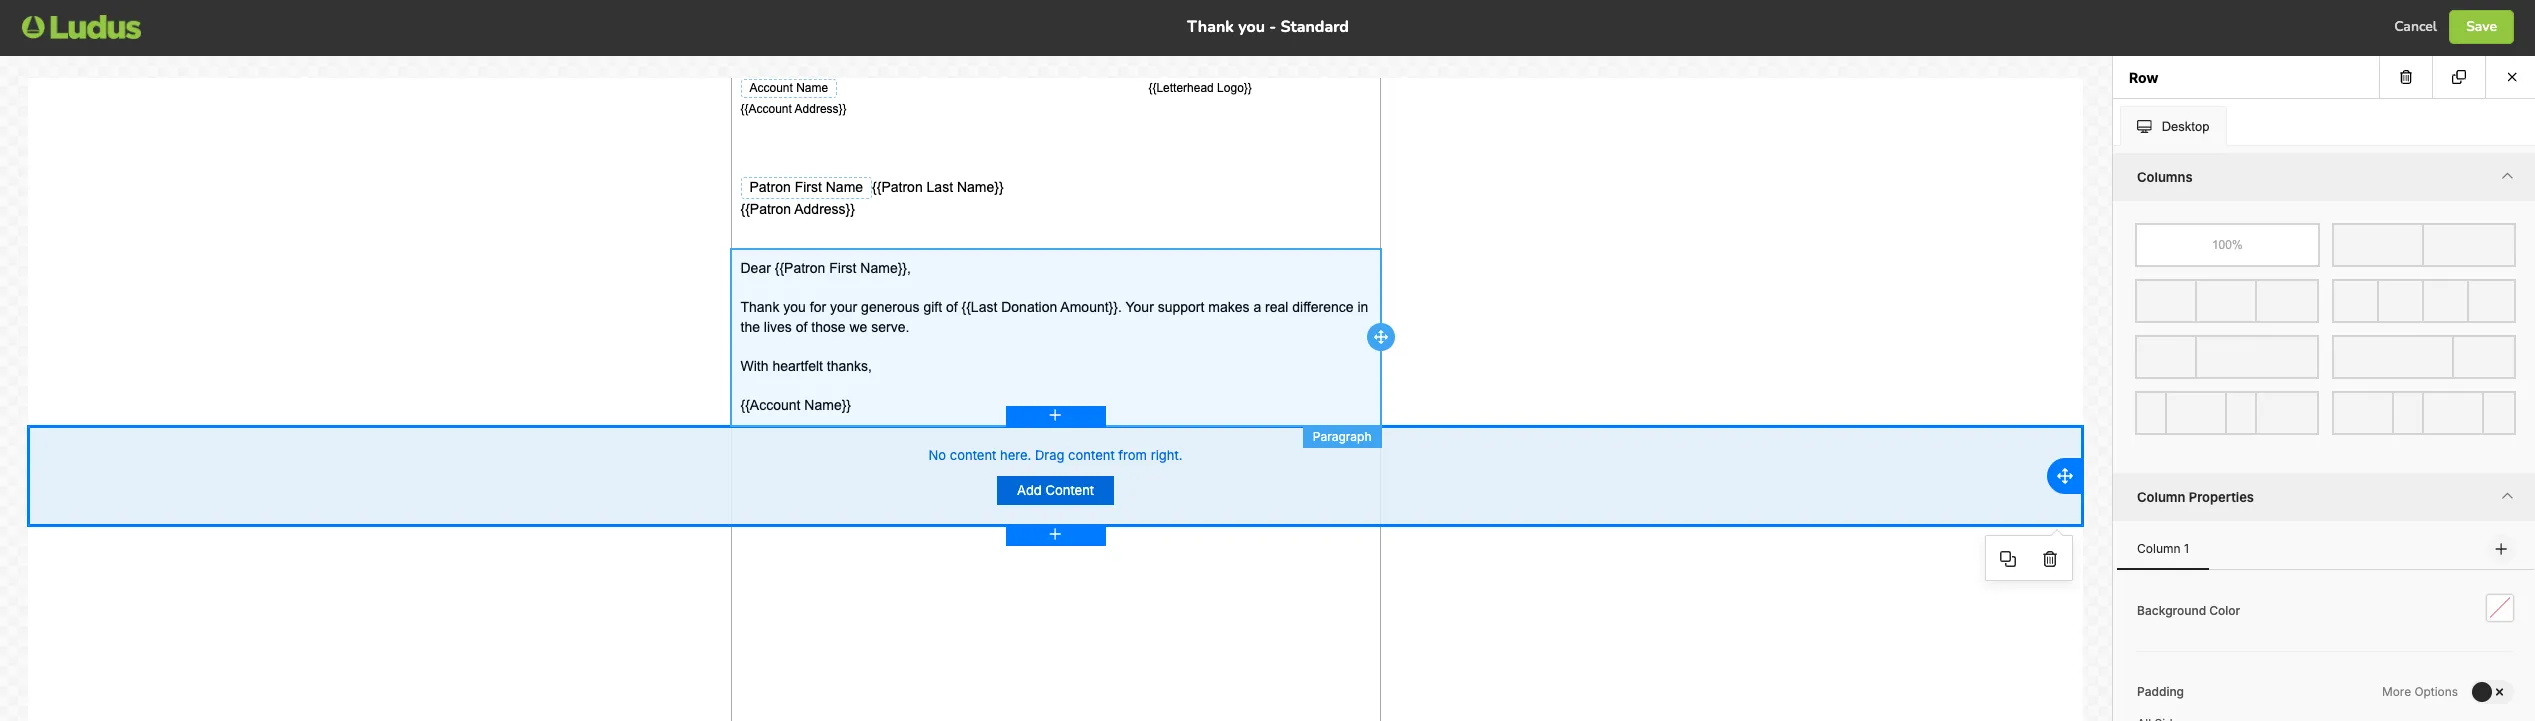Save the Thank you template

tap(2480, 27)
